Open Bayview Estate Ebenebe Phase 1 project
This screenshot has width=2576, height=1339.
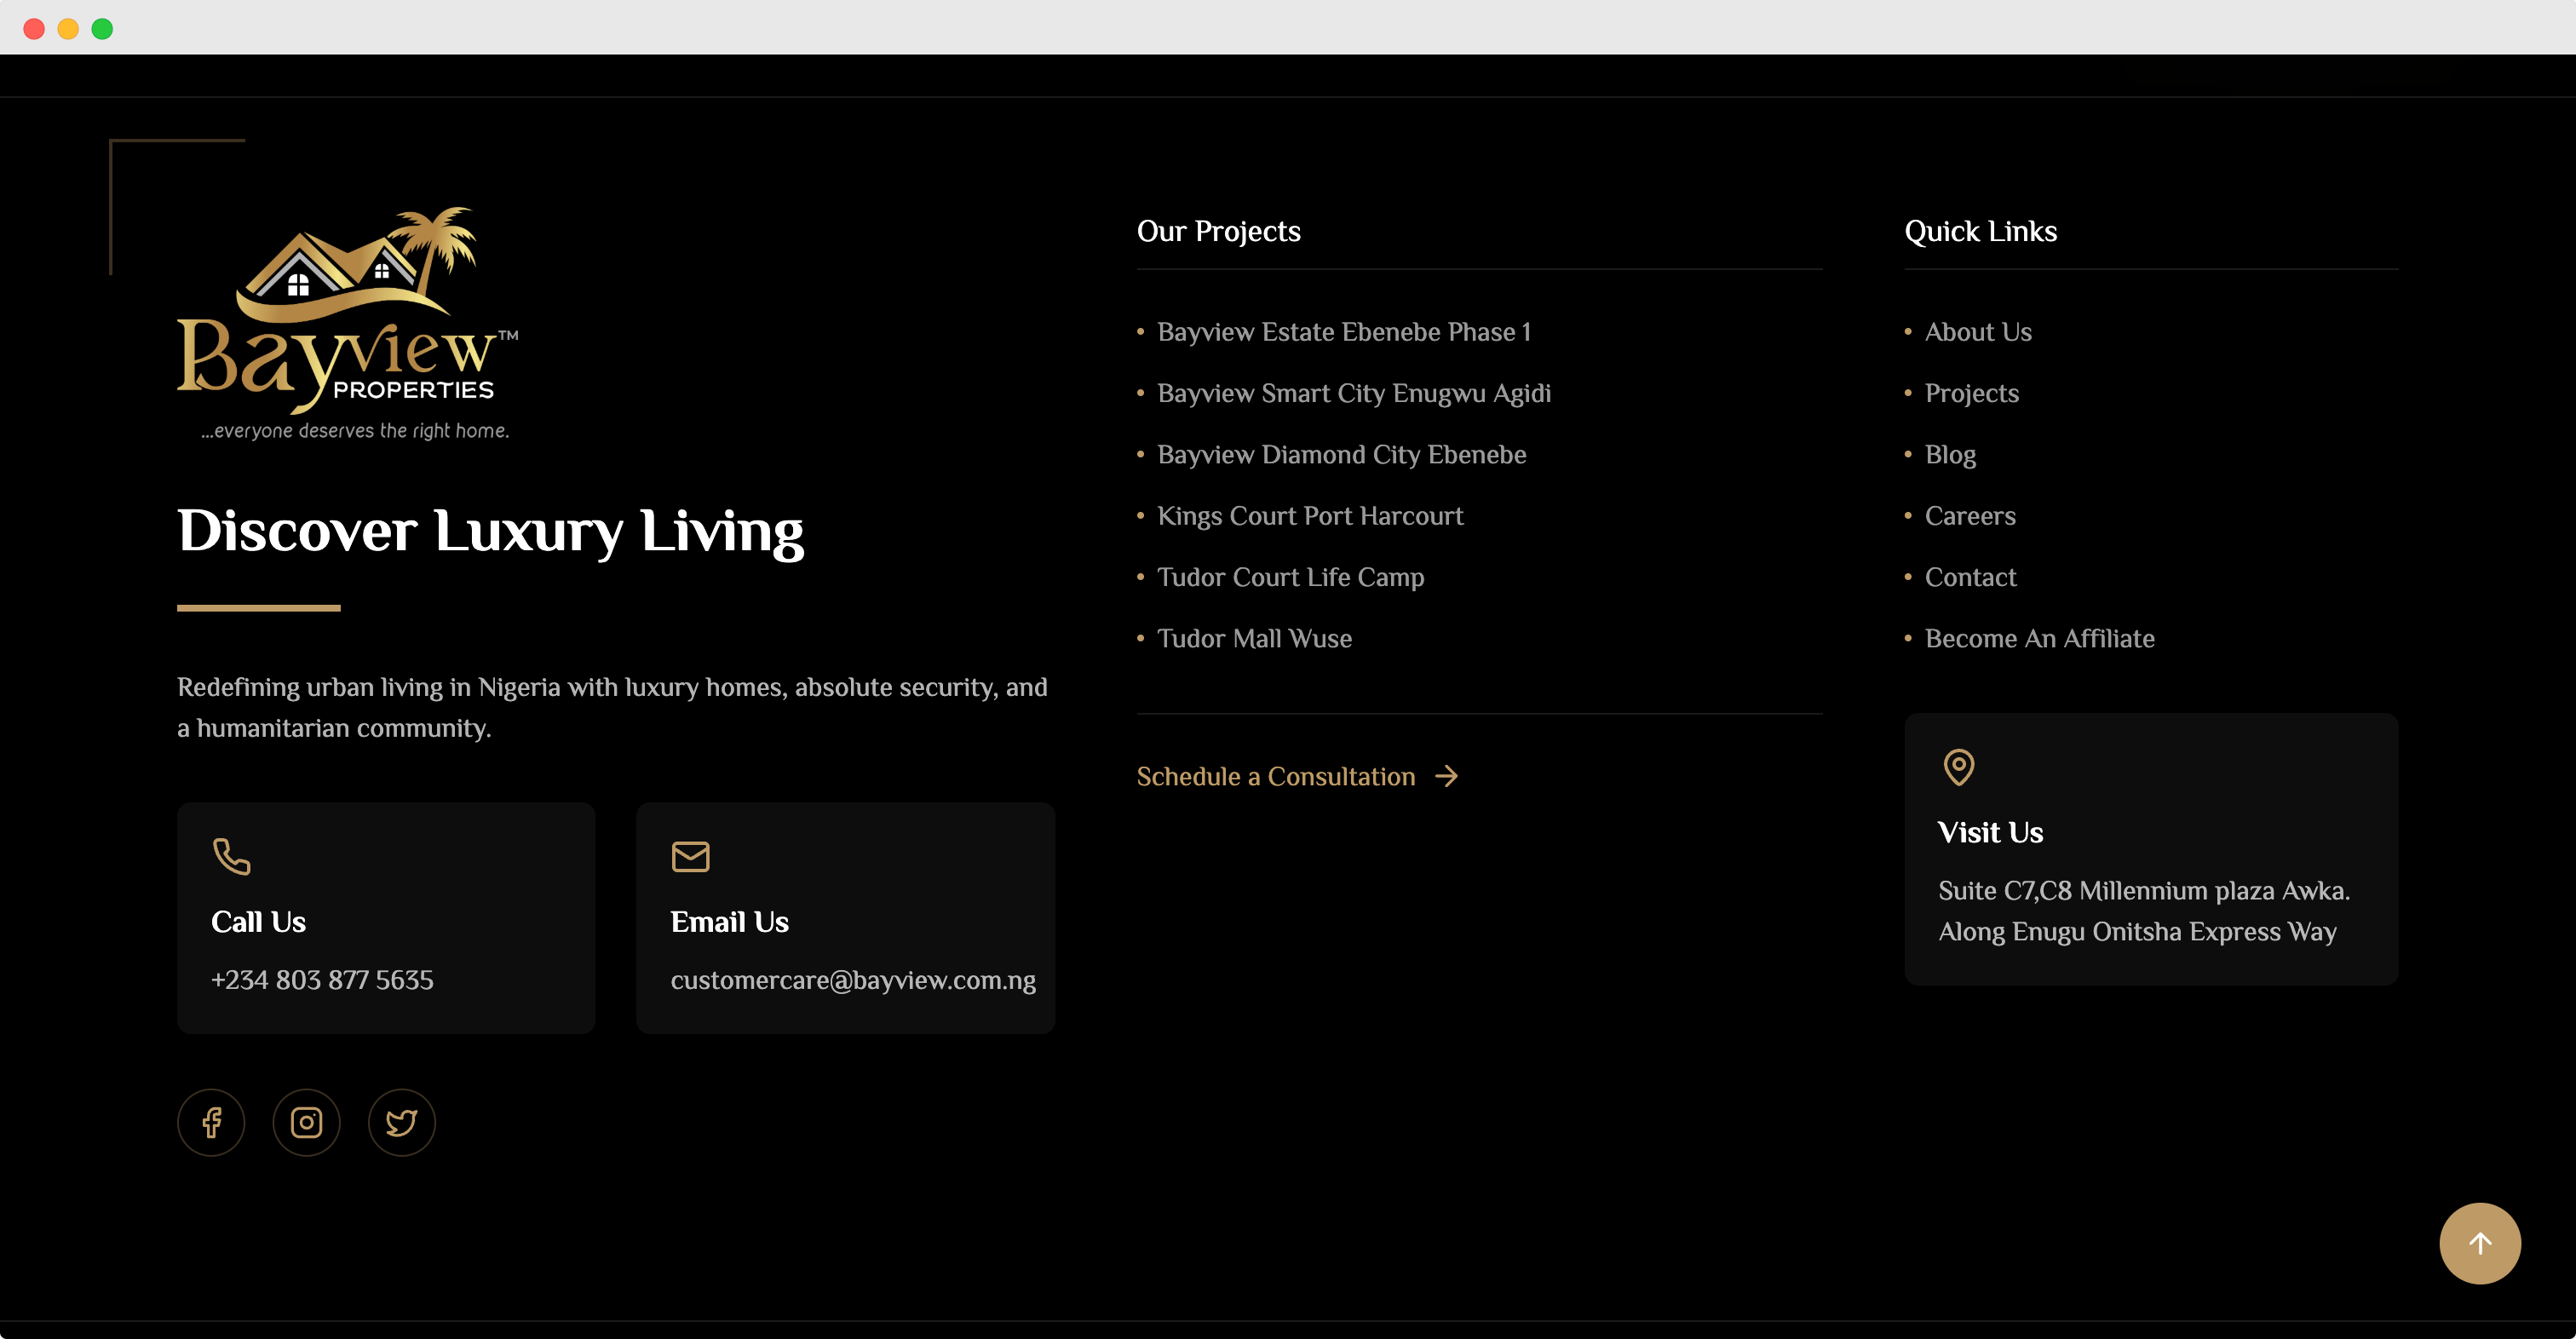pyautogui.click(x=1344, y=332)
